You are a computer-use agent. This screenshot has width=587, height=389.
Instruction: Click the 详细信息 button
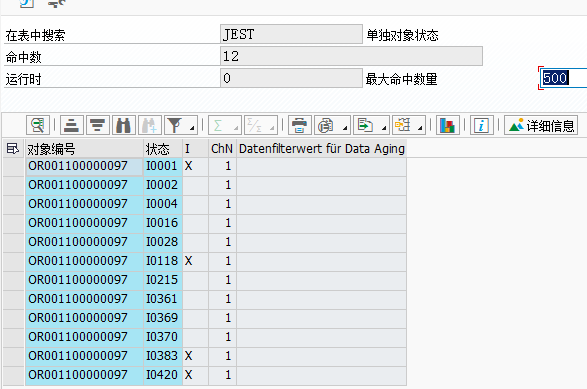pyautogui.click(x=541, y=125)
